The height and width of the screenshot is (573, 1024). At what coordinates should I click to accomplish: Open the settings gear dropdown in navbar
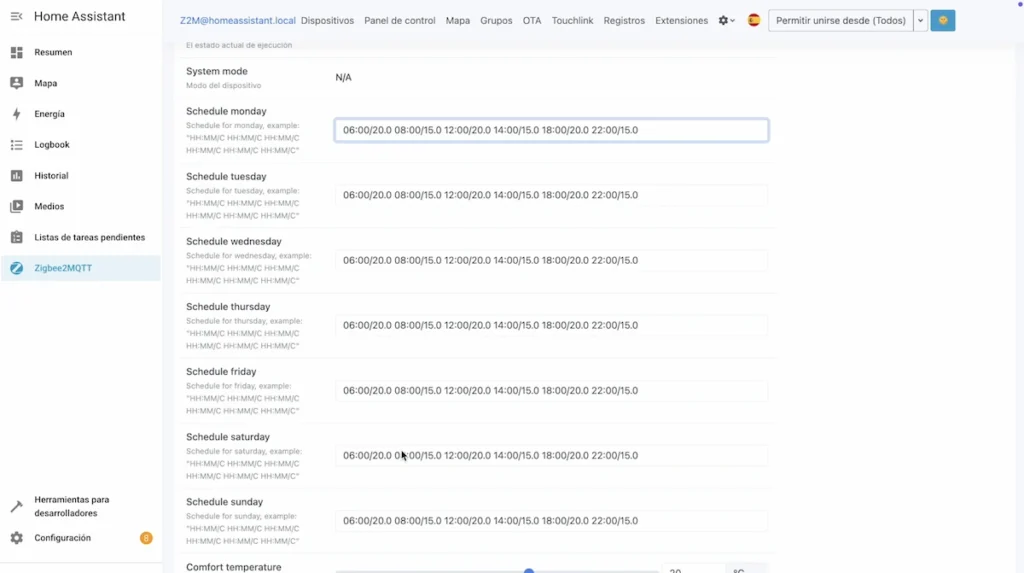(726, 20)
